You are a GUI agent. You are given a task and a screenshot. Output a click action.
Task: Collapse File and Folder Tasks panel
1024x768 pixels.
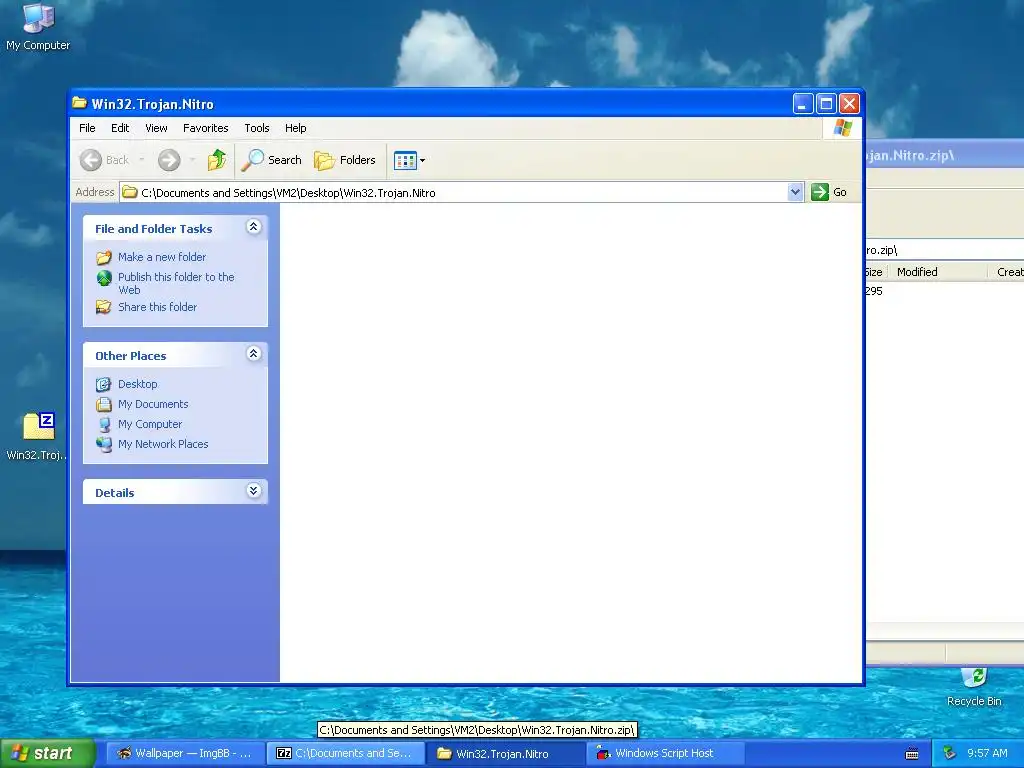(x=253, y=227)
